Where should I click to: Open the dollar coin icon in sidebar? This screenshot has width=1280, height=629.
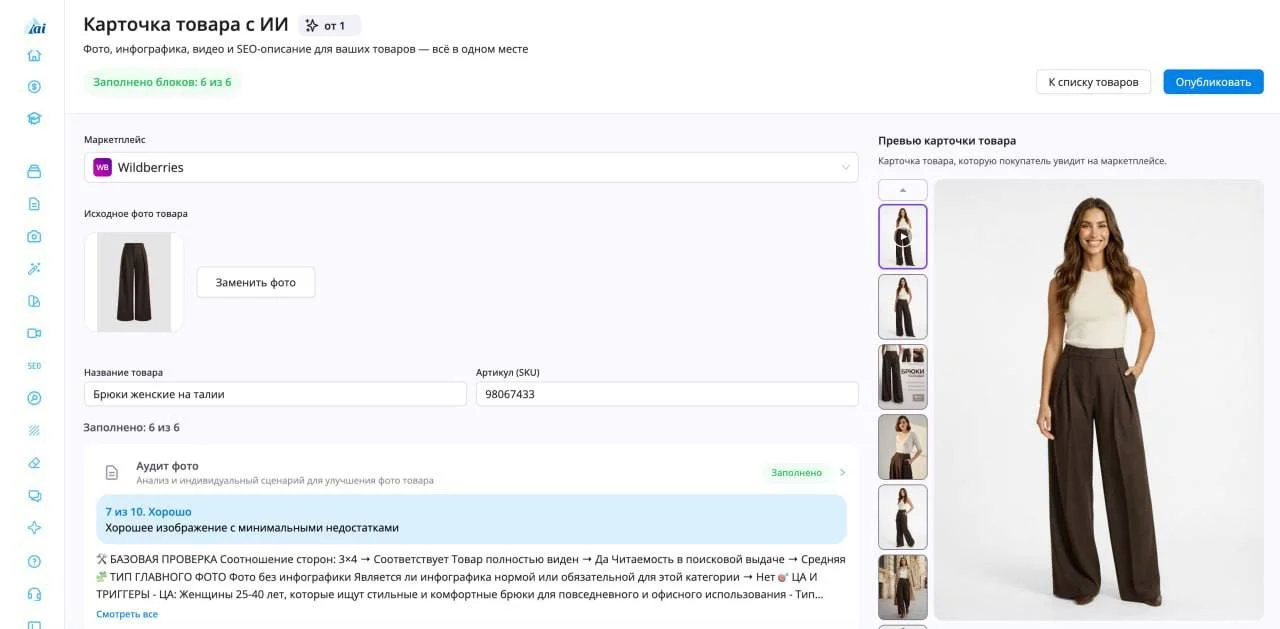point(34,87)
